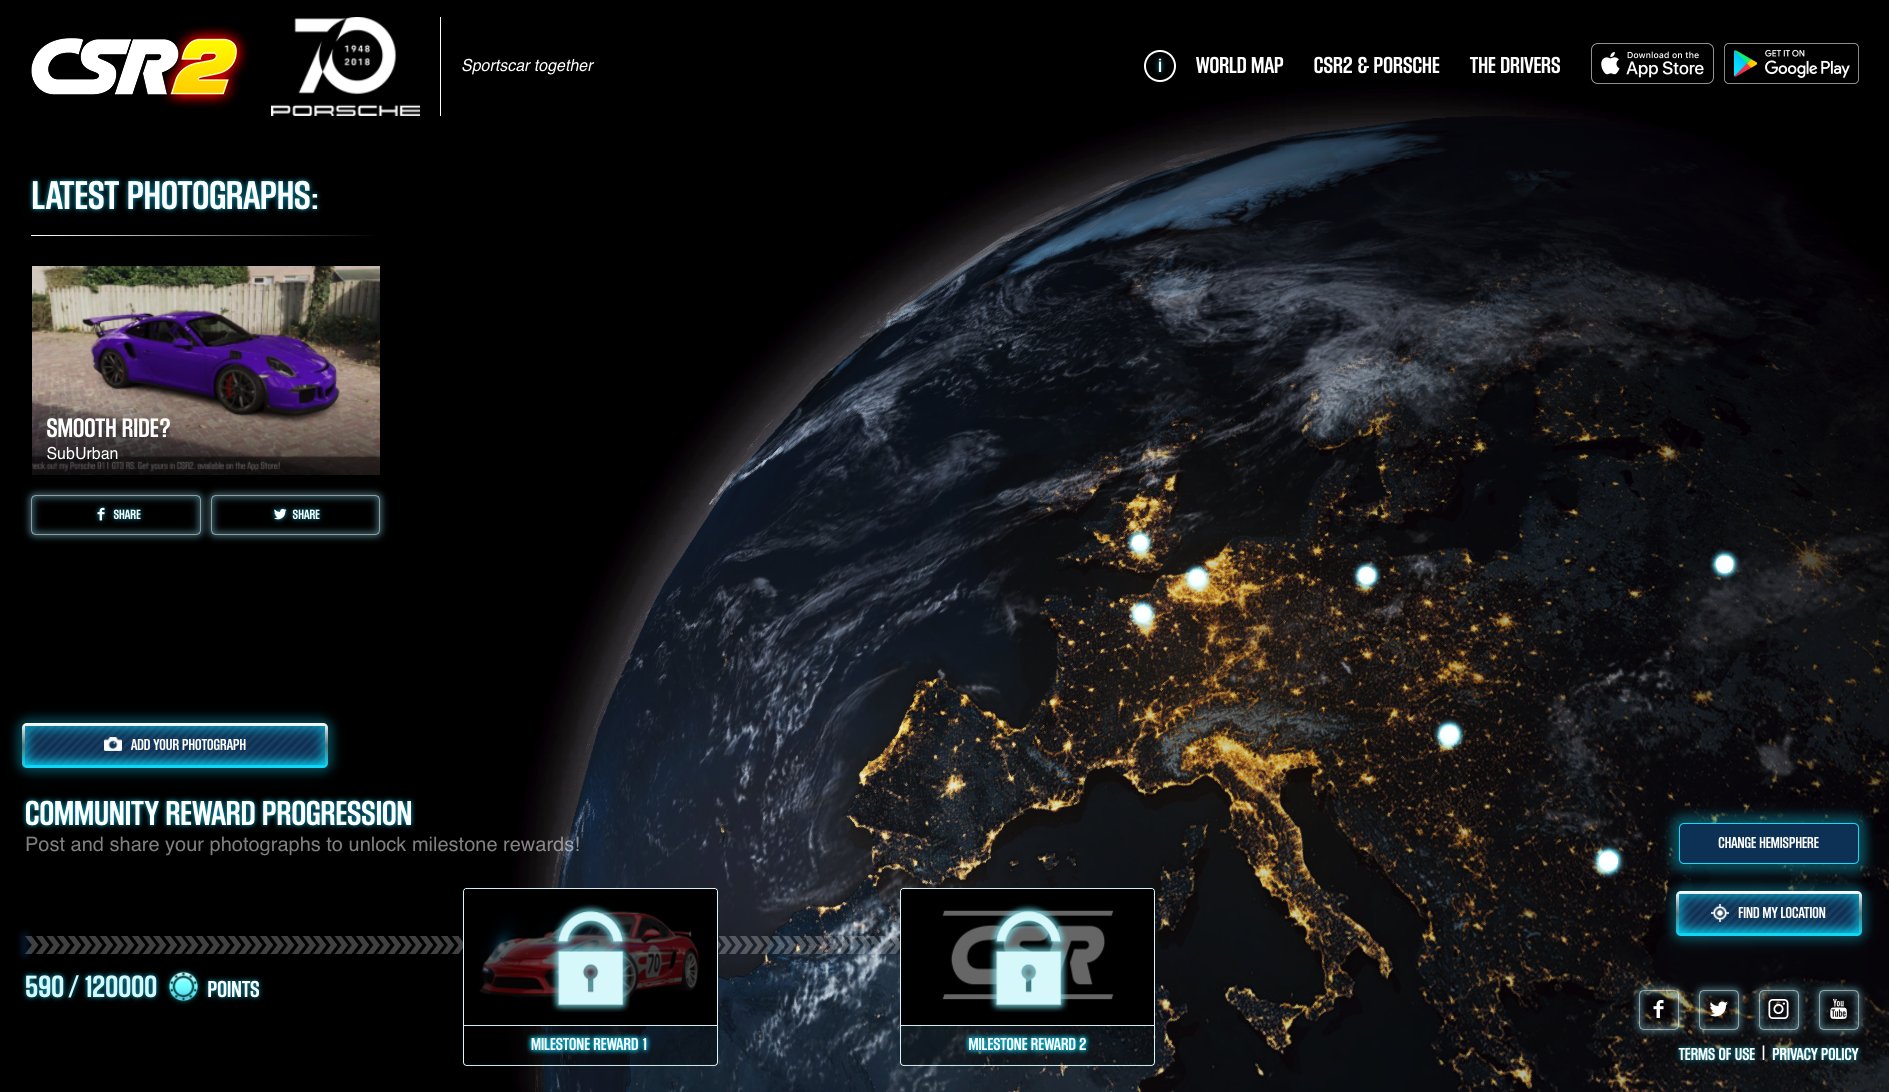This screenshot has width=1889, height=1092.
Task: Go to World Map
Action: pyautogui.click(x=1239, y=66)
